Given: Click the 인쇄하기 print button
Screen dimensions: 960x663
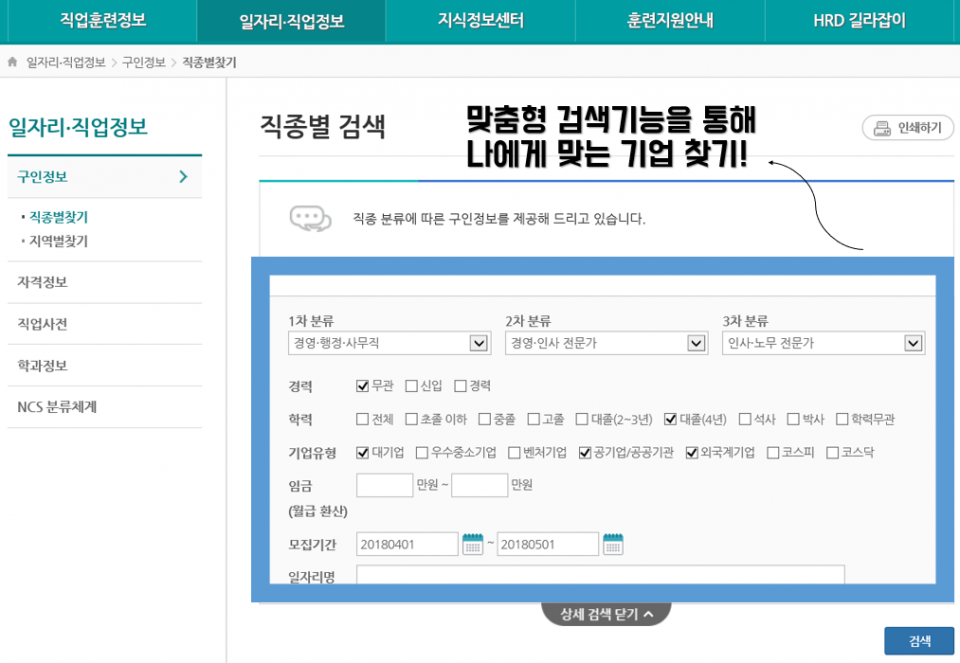Looking at the screenshot, I should [x=907, y=128].
